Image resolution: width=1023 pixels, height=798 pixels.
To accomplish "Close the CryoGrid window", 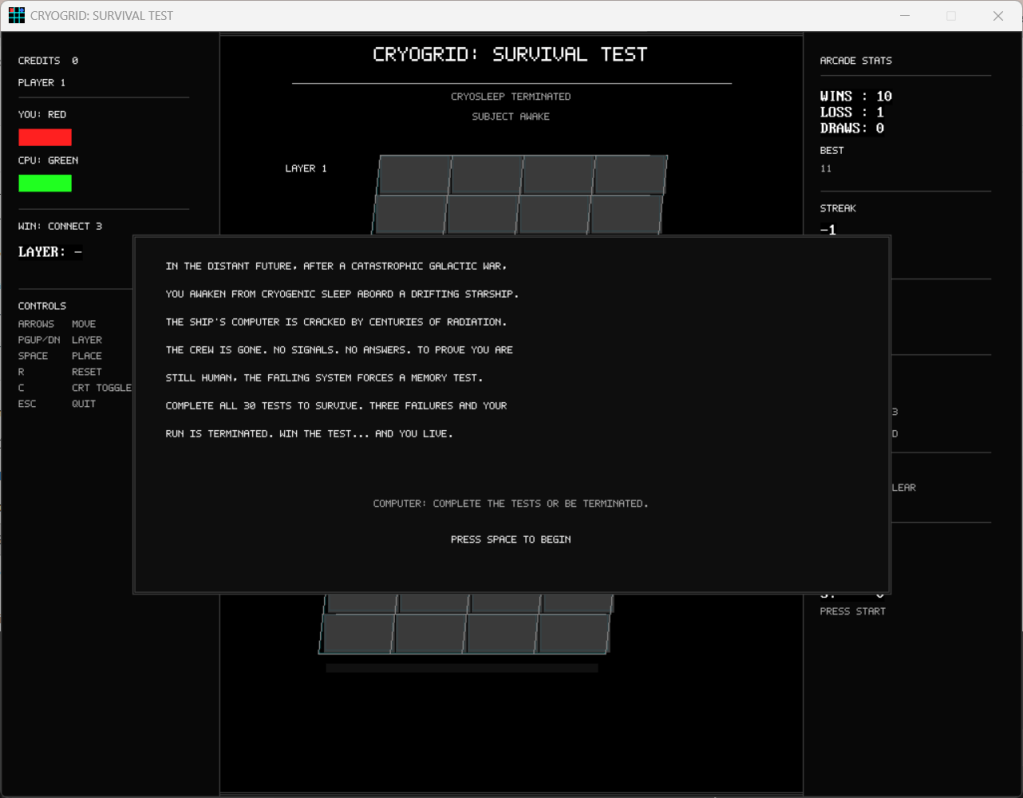I will [x=998, y=16].
